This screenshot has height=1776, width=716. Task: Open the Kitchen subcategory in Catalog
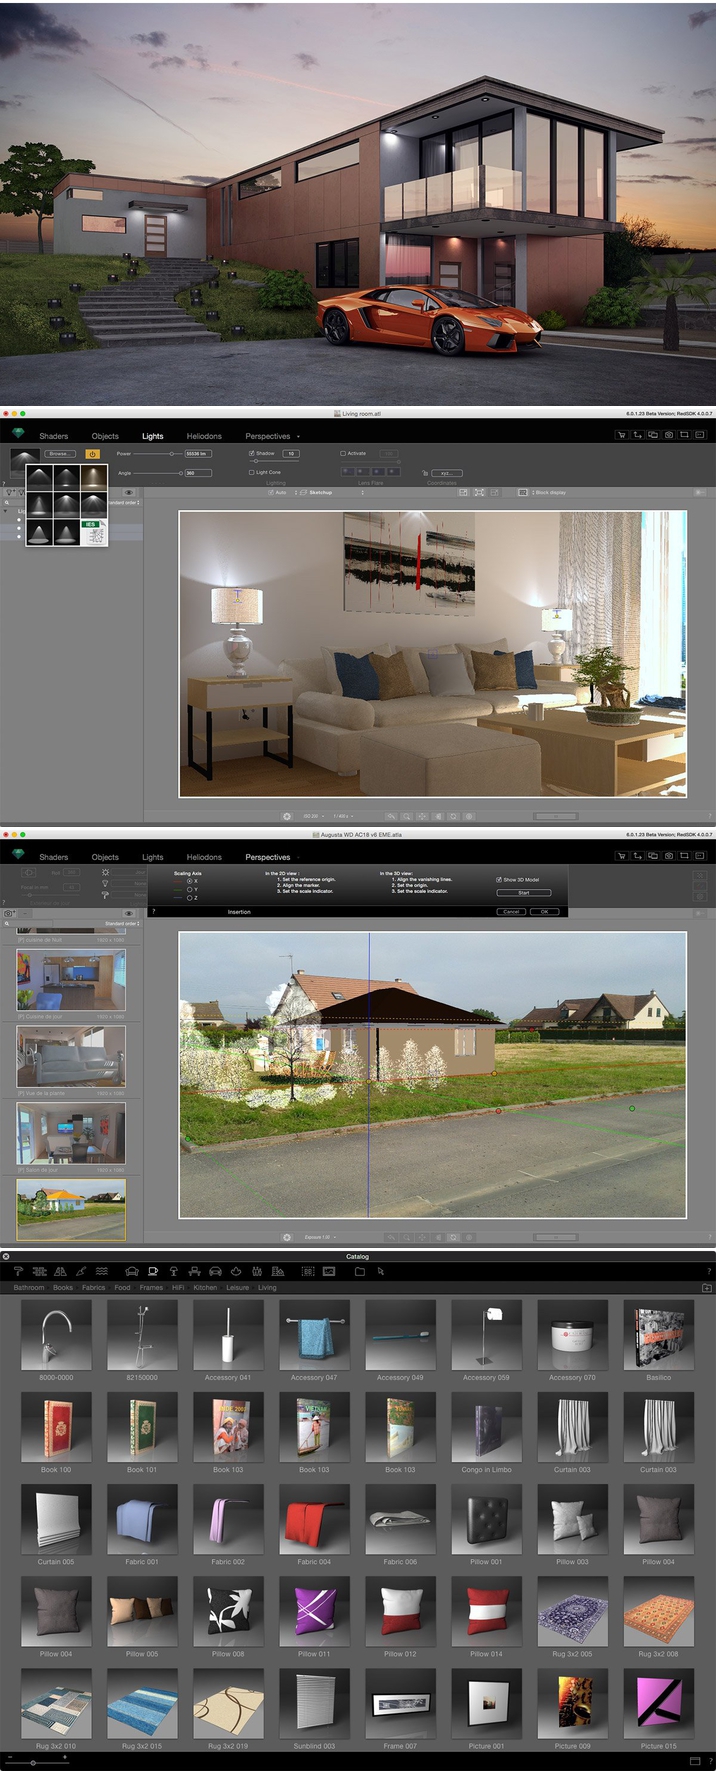[205, 1287]
